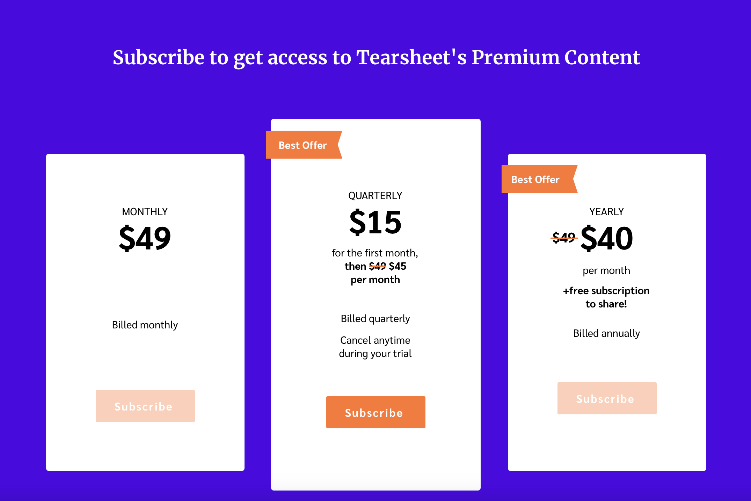
Task: Select the $49 Monthly price
Action: pos(145,239)
